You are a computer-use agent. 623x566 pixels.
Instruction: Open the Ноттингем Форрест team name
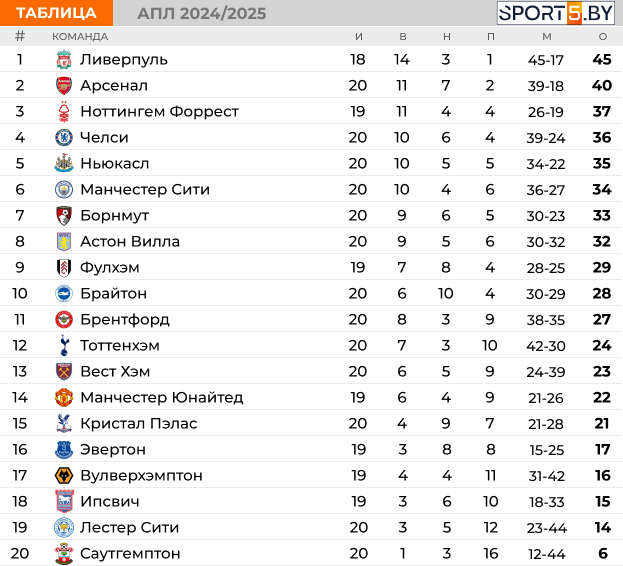tap(159, 112)
